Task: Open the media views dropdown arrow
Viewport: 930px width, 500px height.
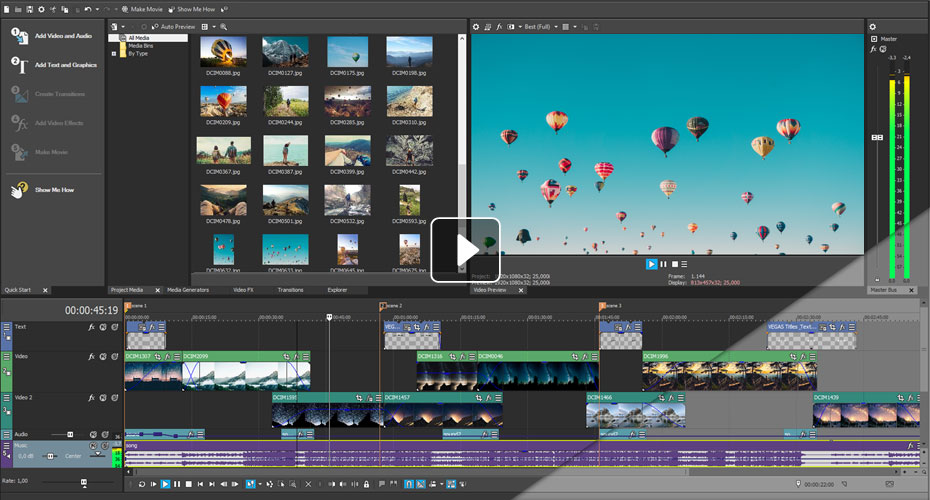Action: coord(213,26)
